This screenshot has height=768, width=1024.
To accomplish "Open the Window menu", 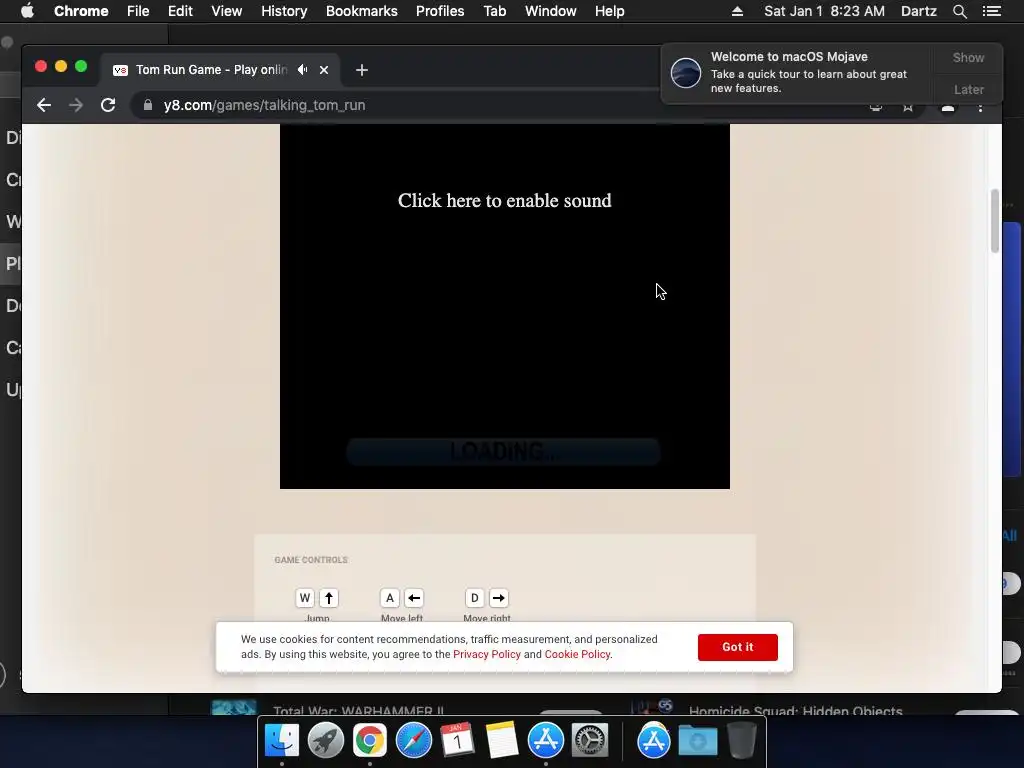I will [x=551, y=11].
